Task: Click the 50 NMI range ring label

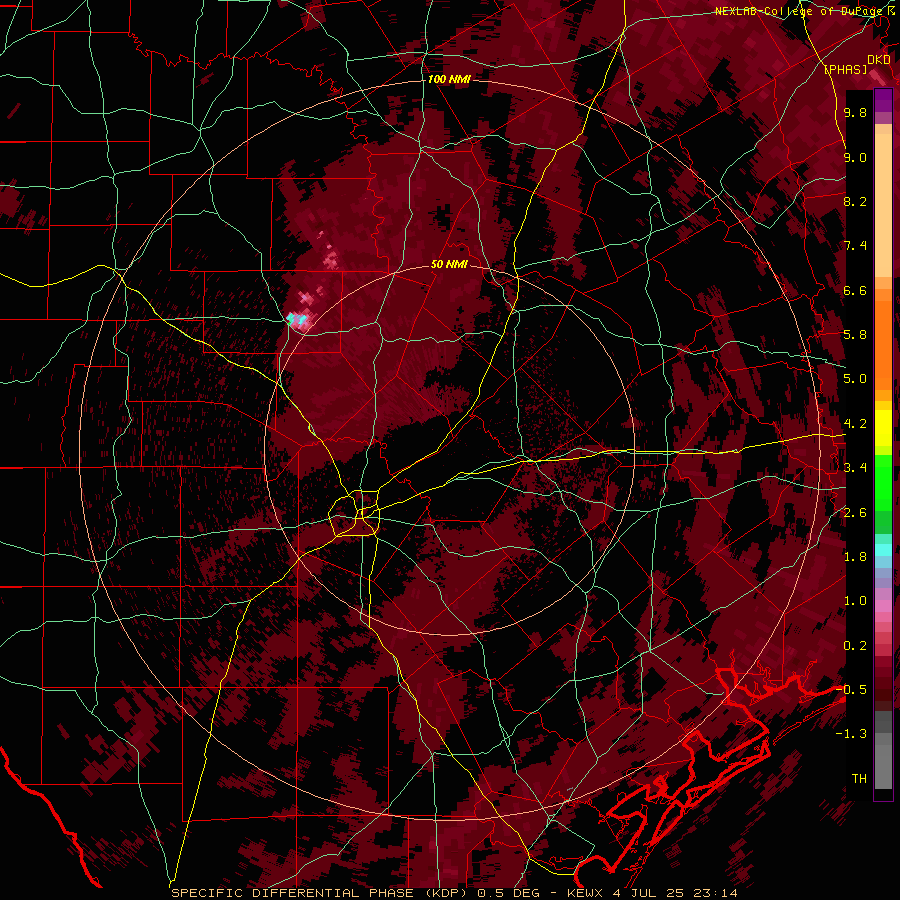Action: pos(449,265)
